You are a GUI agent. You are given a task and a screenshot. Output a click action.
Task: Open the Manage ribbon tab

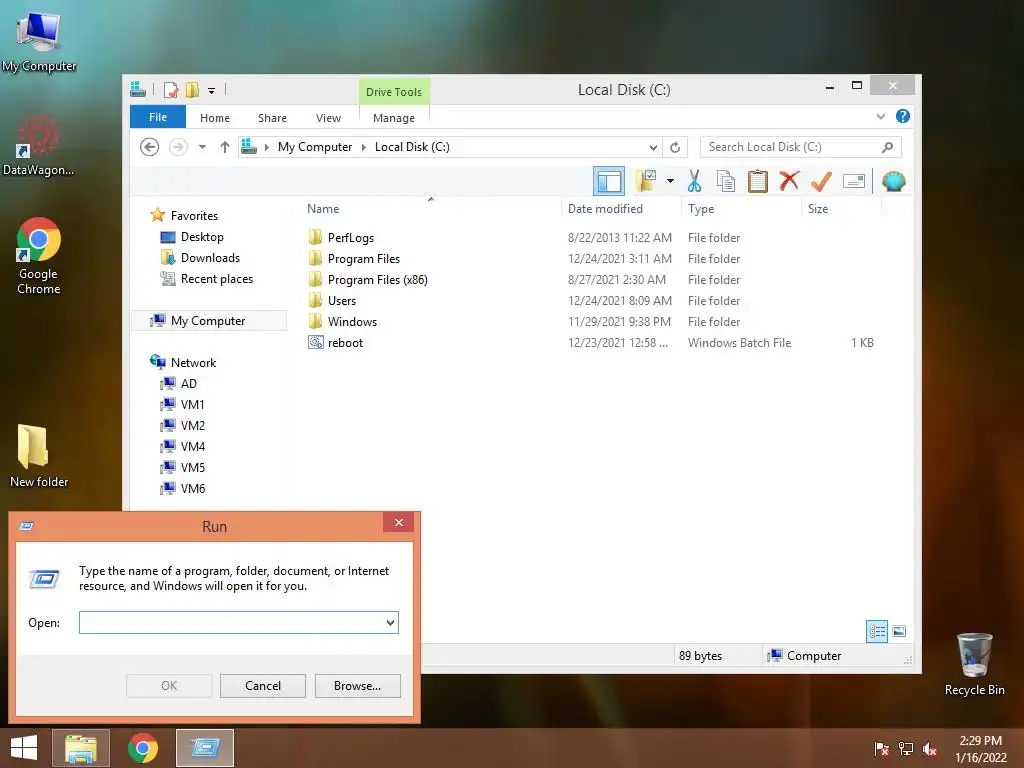pos(394,118)
